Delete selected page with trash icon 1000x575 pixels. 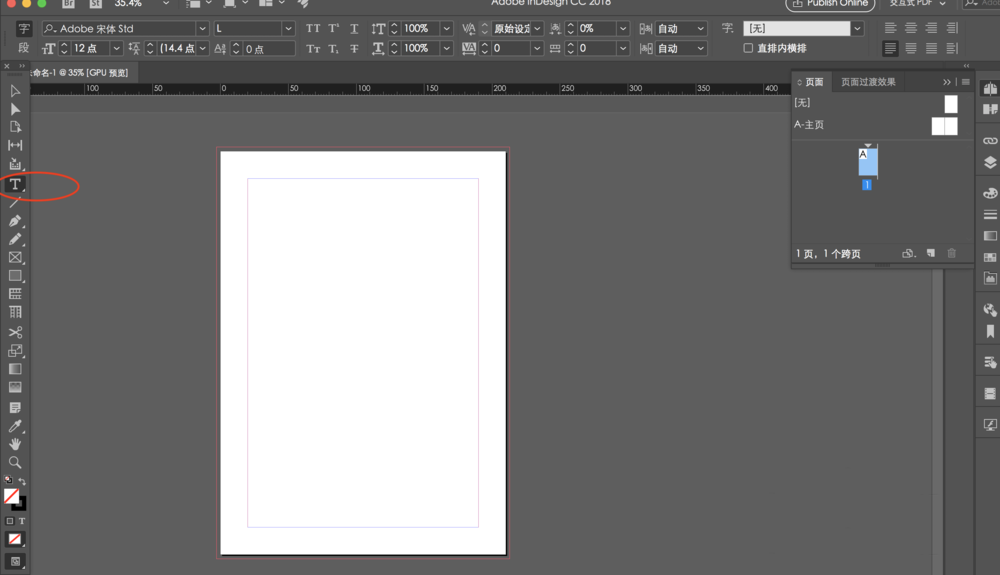coord(951,254)
